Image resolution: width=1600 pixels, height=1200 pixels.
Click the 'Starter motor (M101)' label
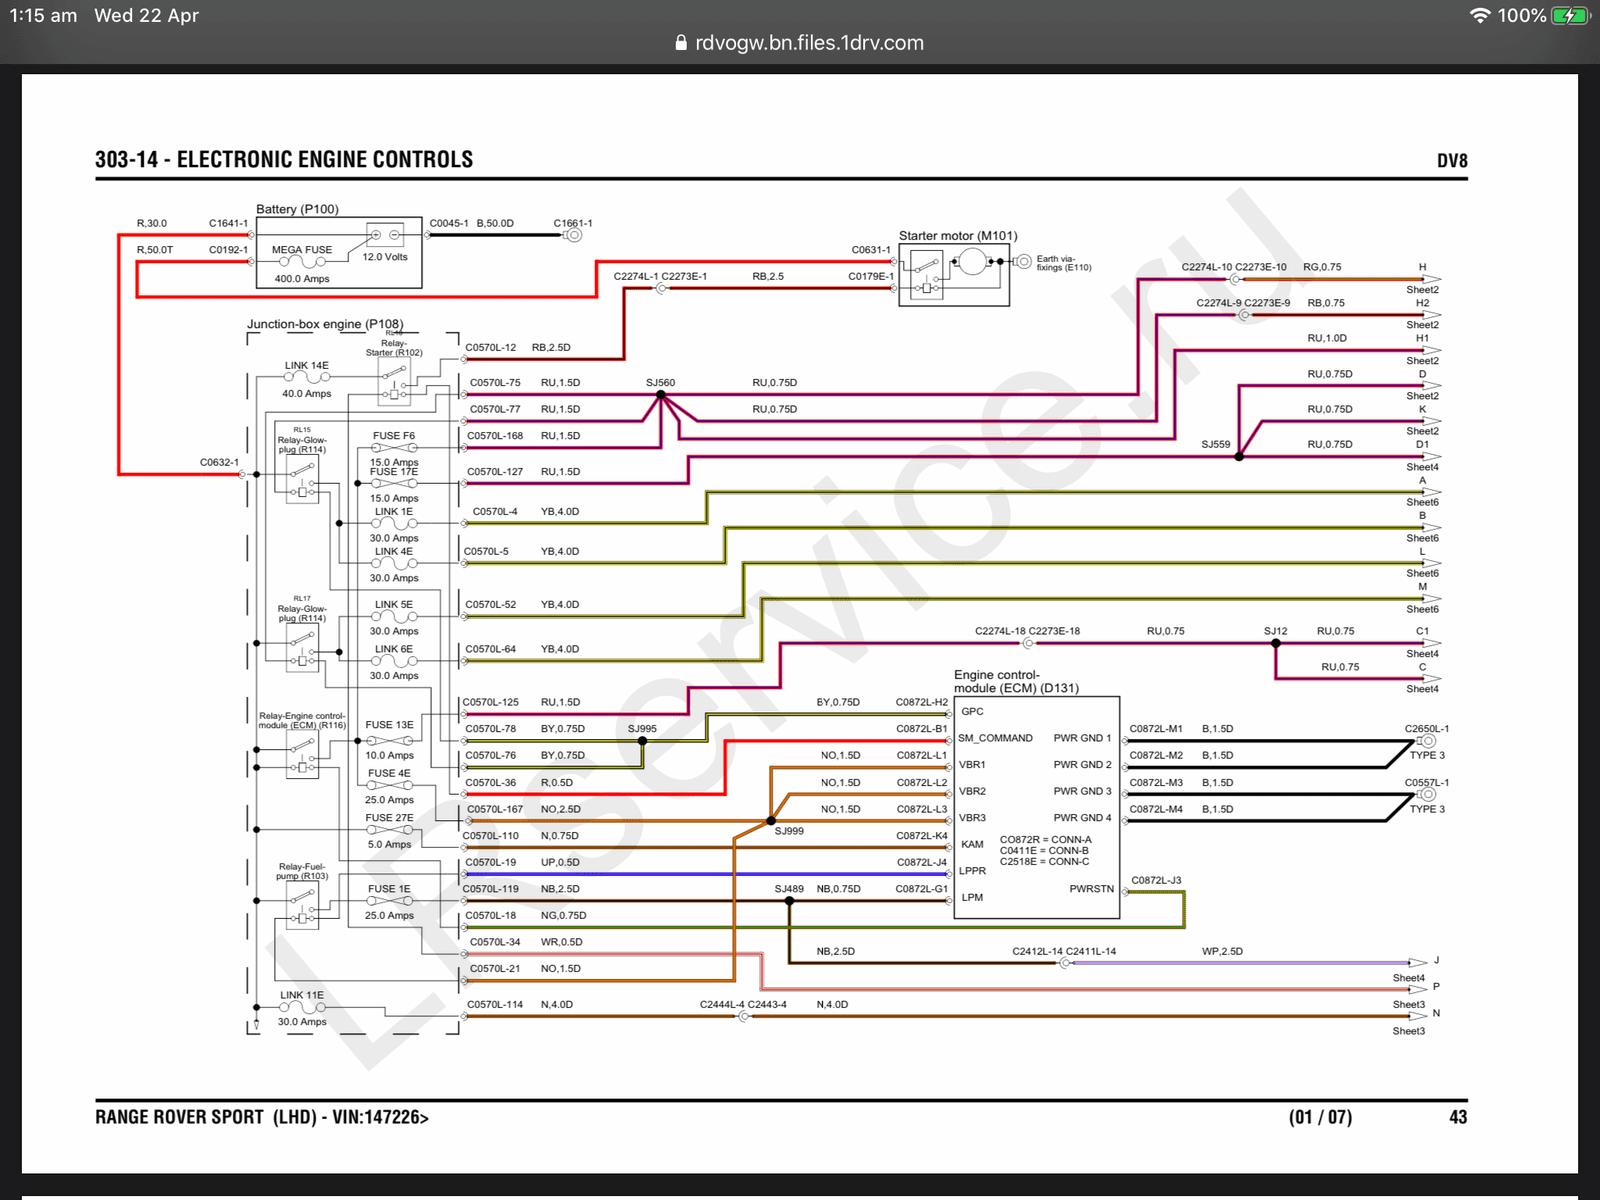[958, 236]
